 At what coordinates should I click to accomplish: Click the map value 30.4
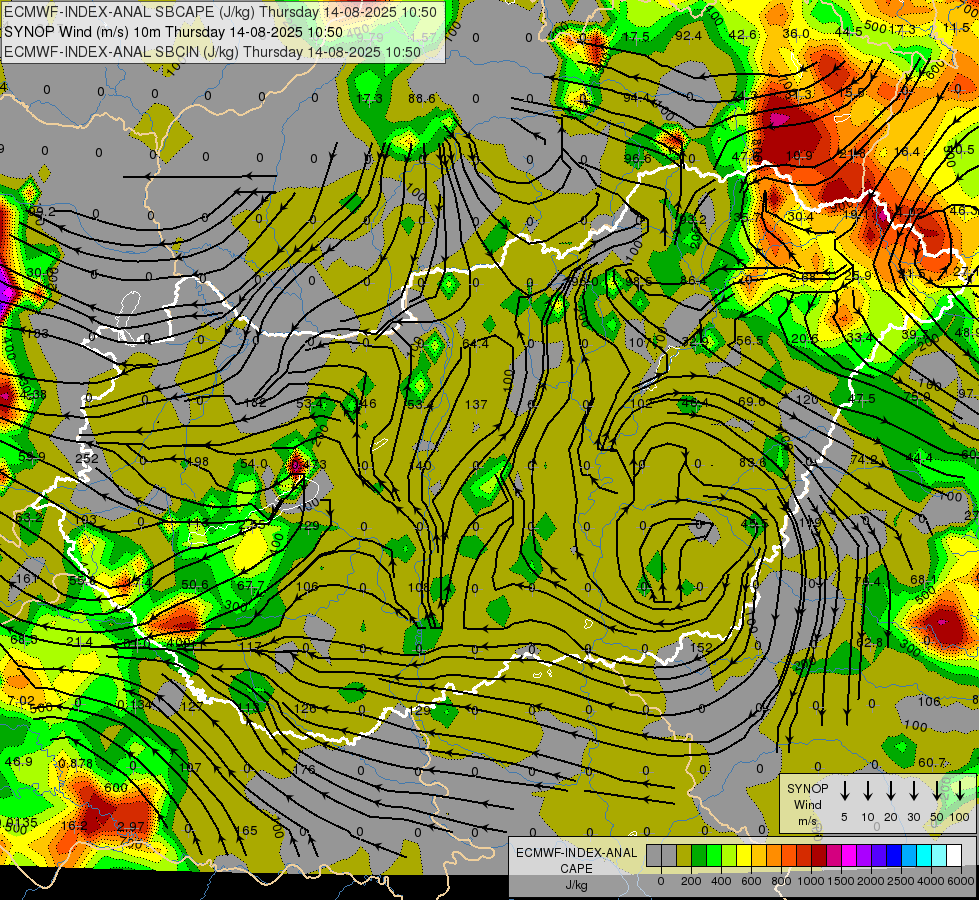pos(800,216)
